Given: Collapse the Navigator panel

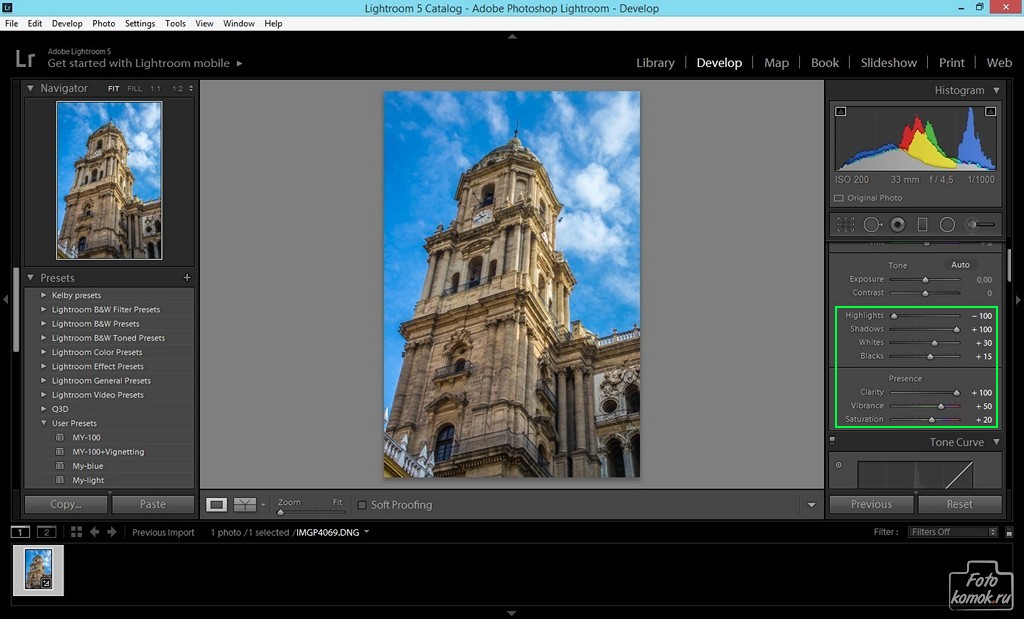Looking at the screenshot, I should [30, 88].
